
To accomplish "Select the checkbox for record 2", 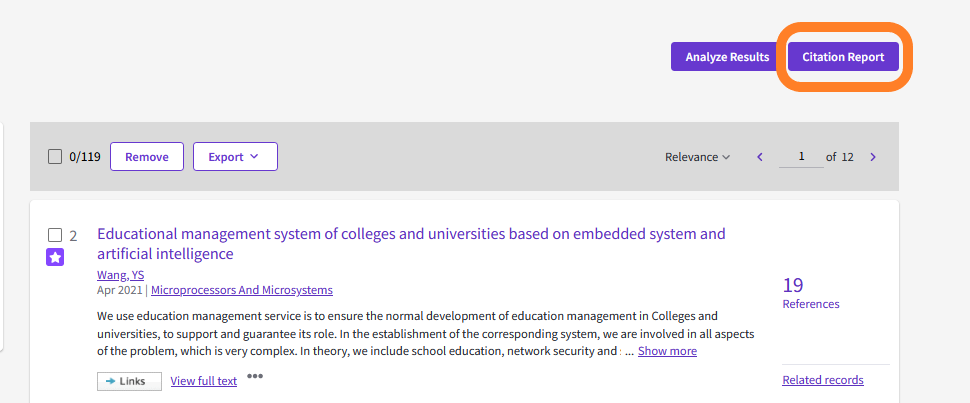I will click(55, 236).
